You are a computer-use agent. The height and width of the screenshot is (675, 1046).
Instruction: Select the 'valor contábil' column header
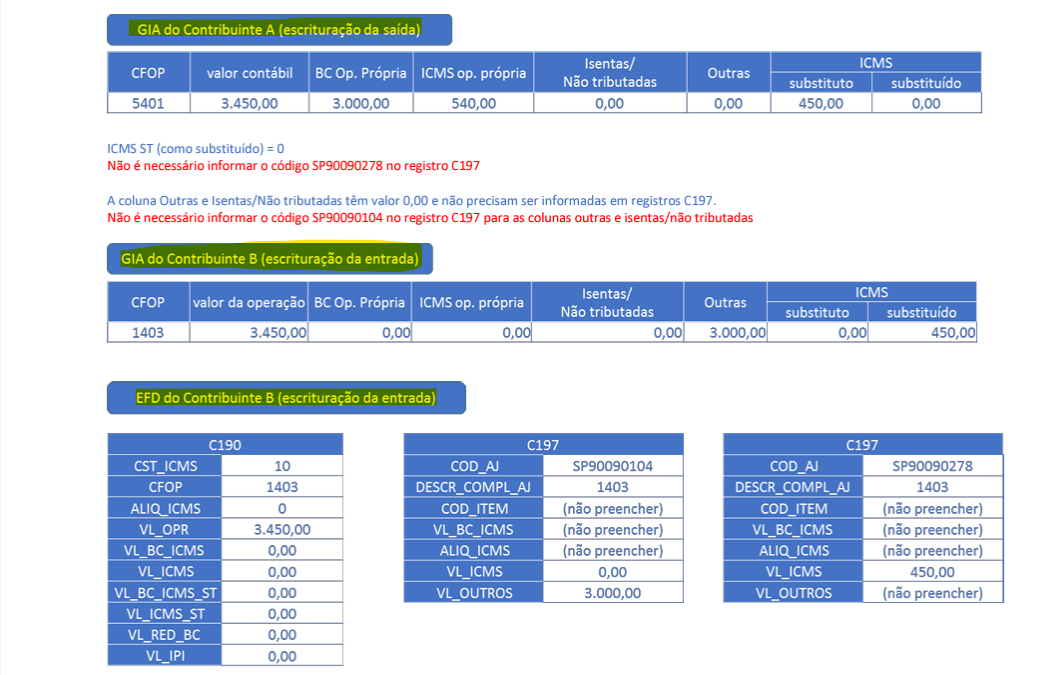click(249, 73)
